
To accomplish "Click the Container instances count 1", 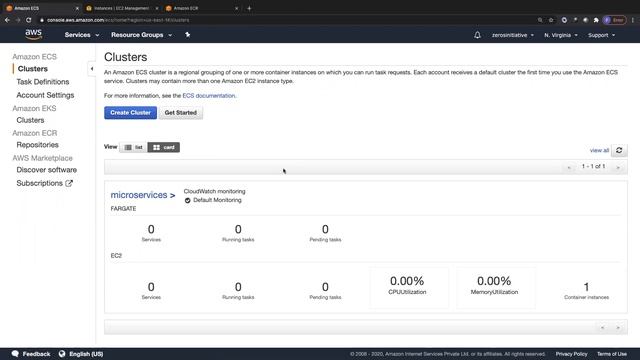I will [587, 287].
